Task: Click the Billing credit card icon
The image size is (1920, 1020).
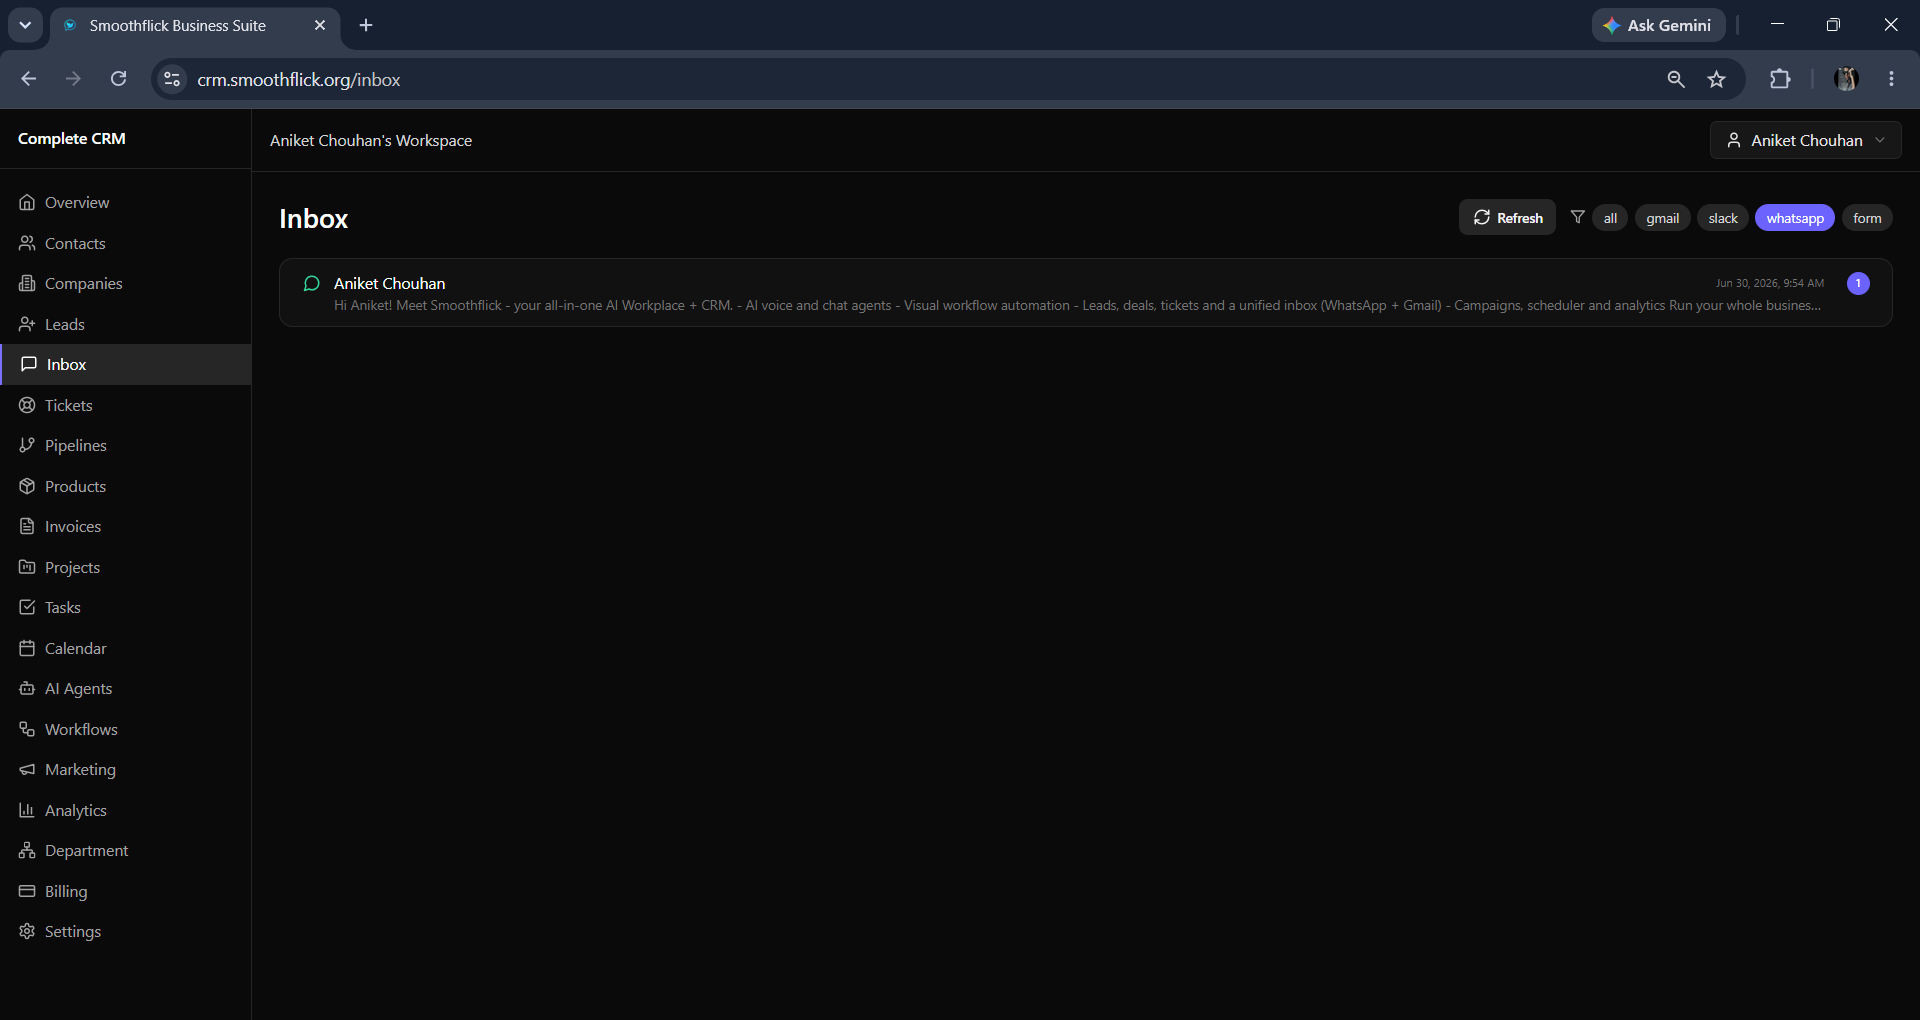Action: click(27, 891)
